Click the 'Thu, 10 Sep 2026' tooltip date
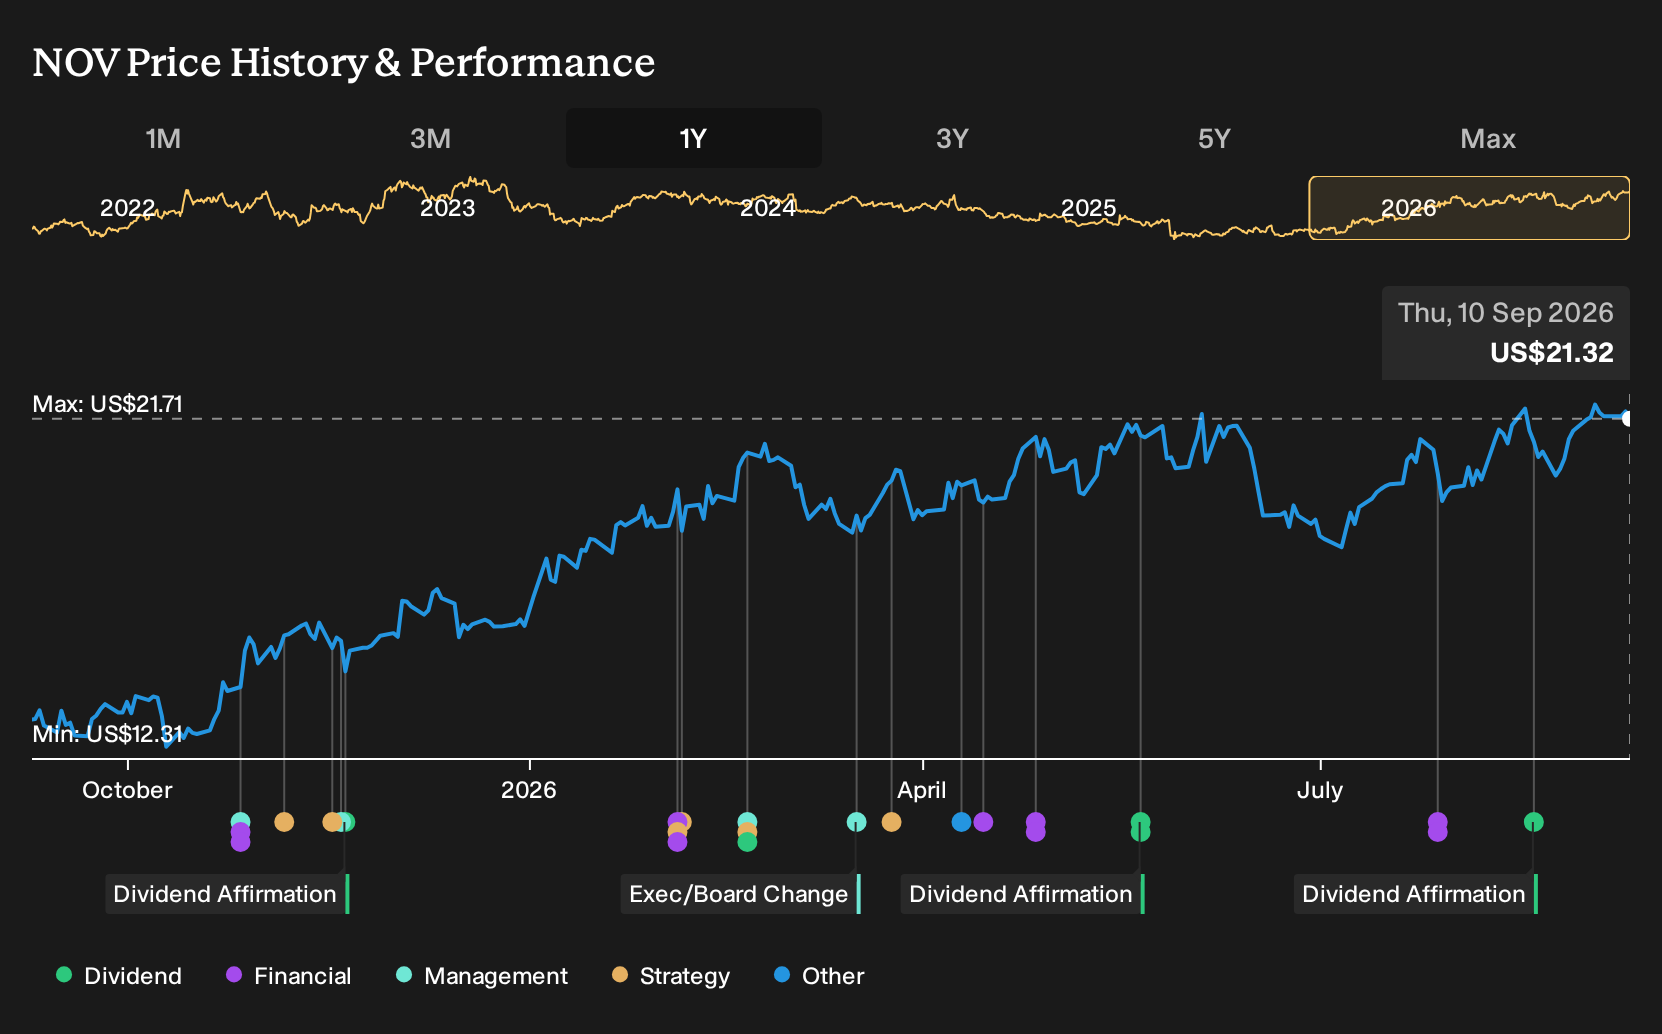This screenshot has width=1662, height=1034. tap(1505, 313)
